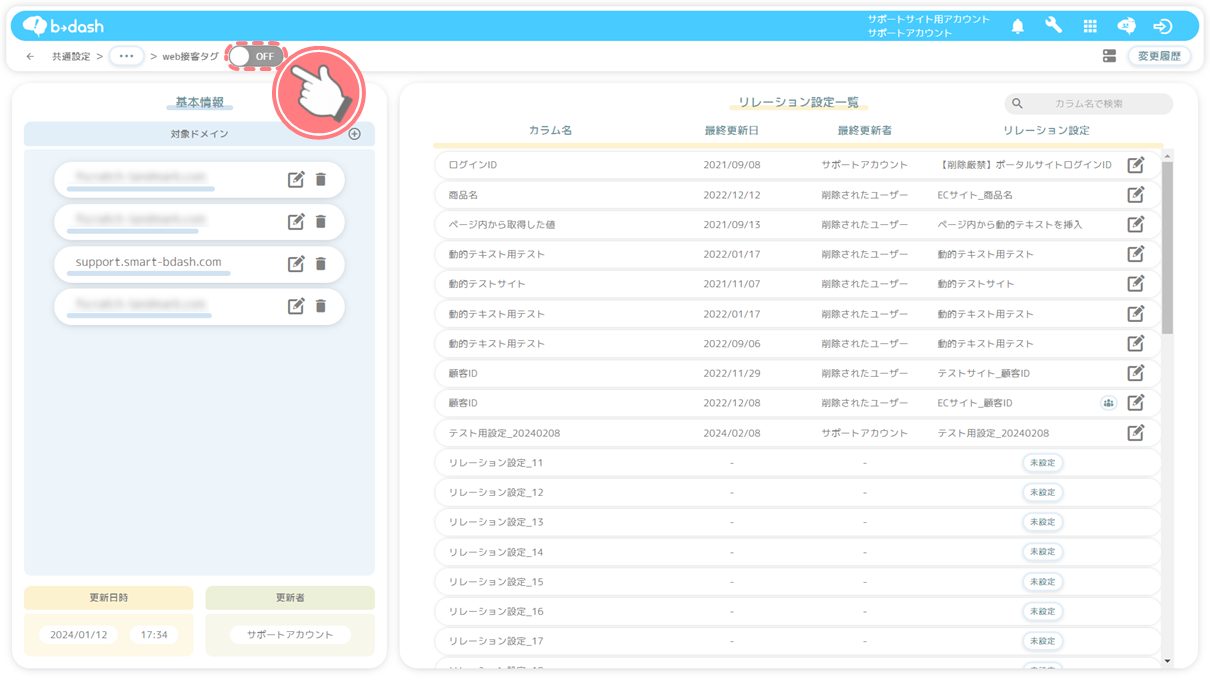This screenshot has width=1210, height=680.
Task: Click the 2022/12/12 date cell
Action: coord(731,195)
